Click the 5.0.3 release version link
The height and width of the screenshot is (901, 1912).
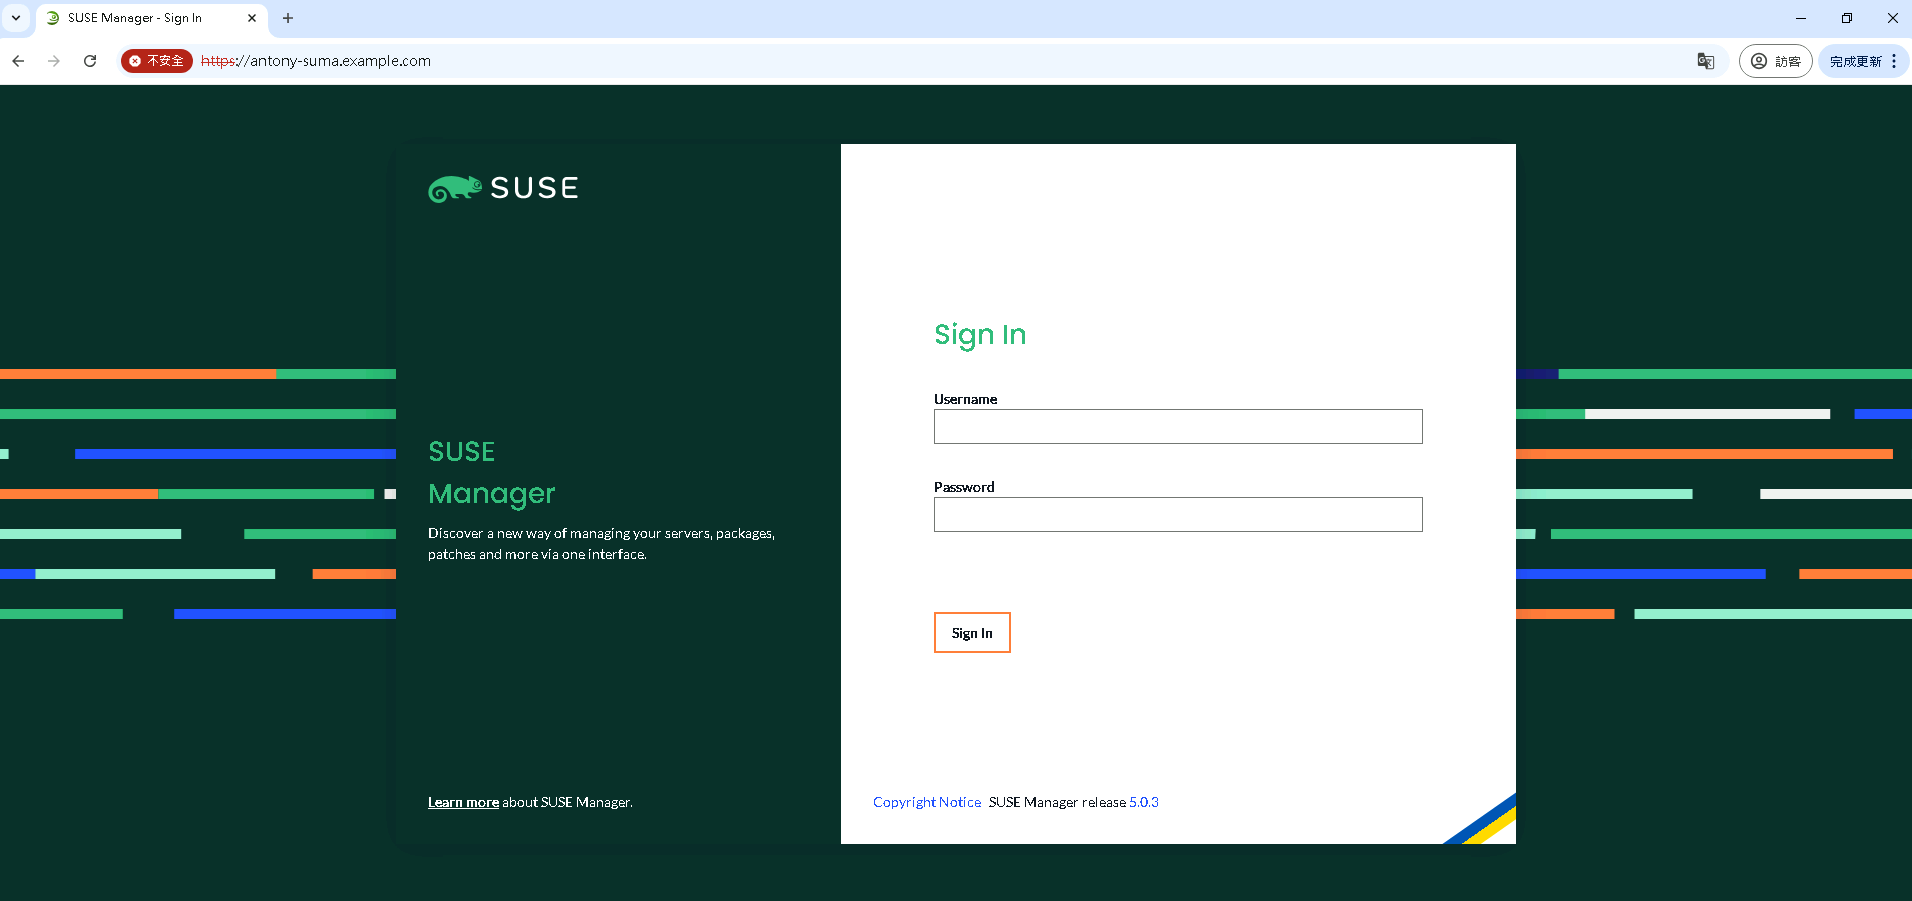click(x=1144, y=802)
